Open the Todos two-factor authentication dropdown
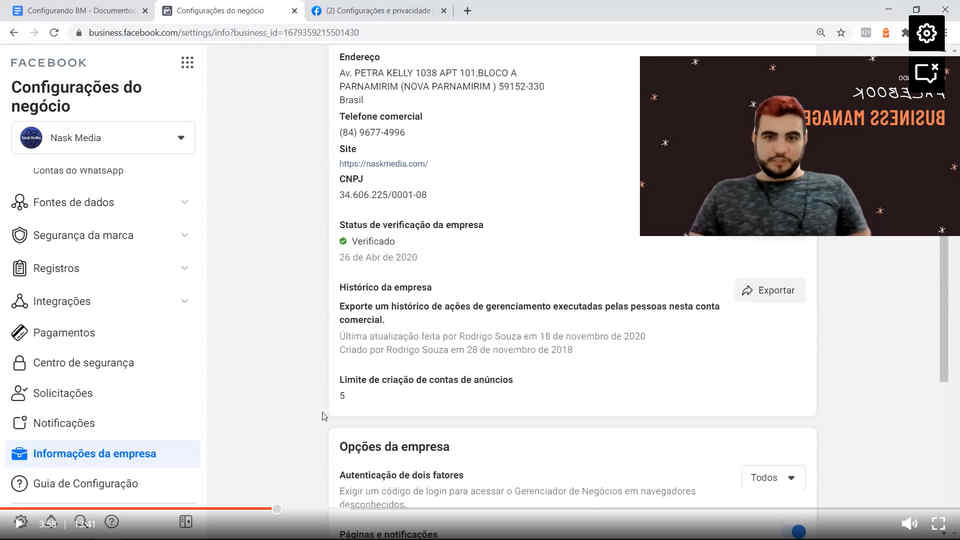 click(x=773, y=478)
